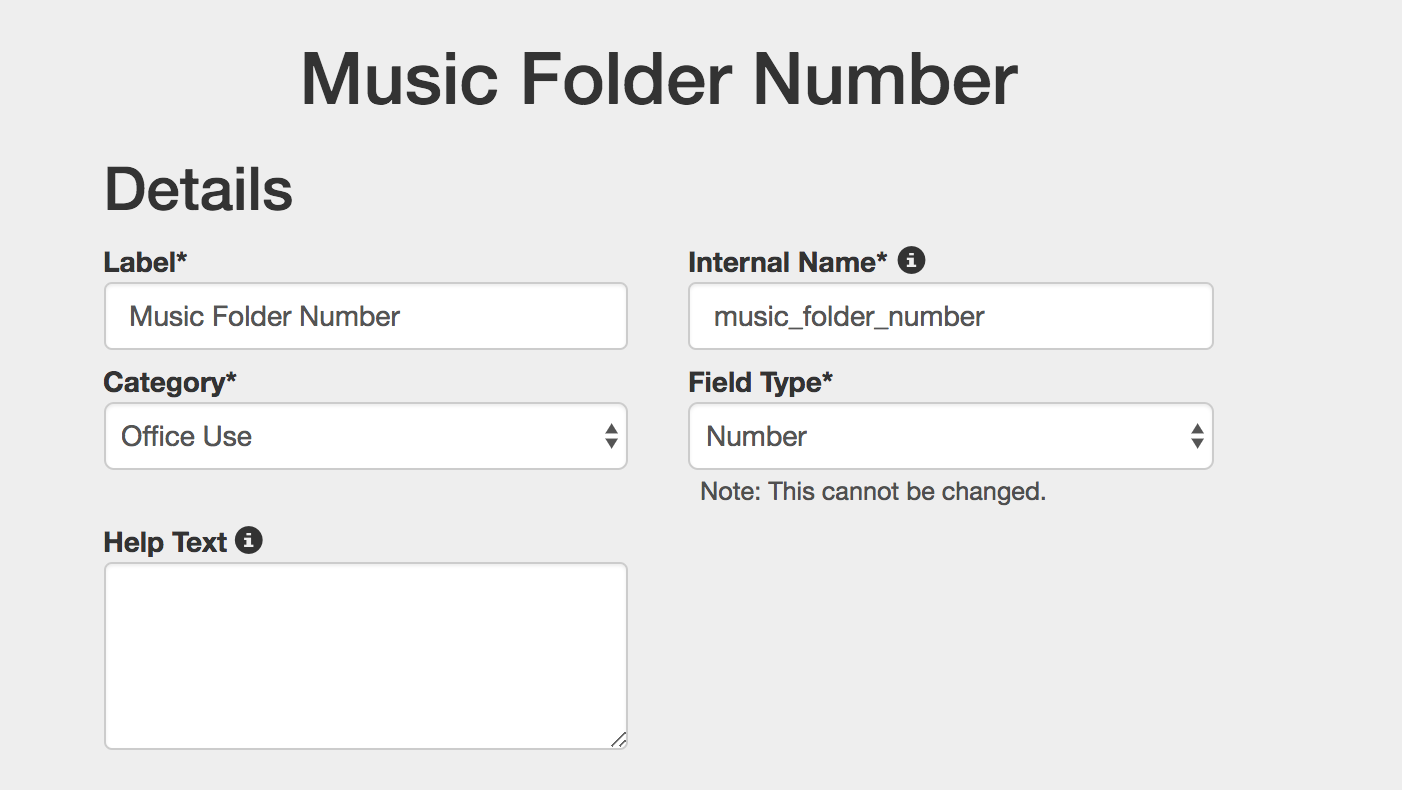This screenshot has width=1402, height=790.
Task: Click the info icon beside Internal Name
Action: pyautogui.click(x=911, y=261)
